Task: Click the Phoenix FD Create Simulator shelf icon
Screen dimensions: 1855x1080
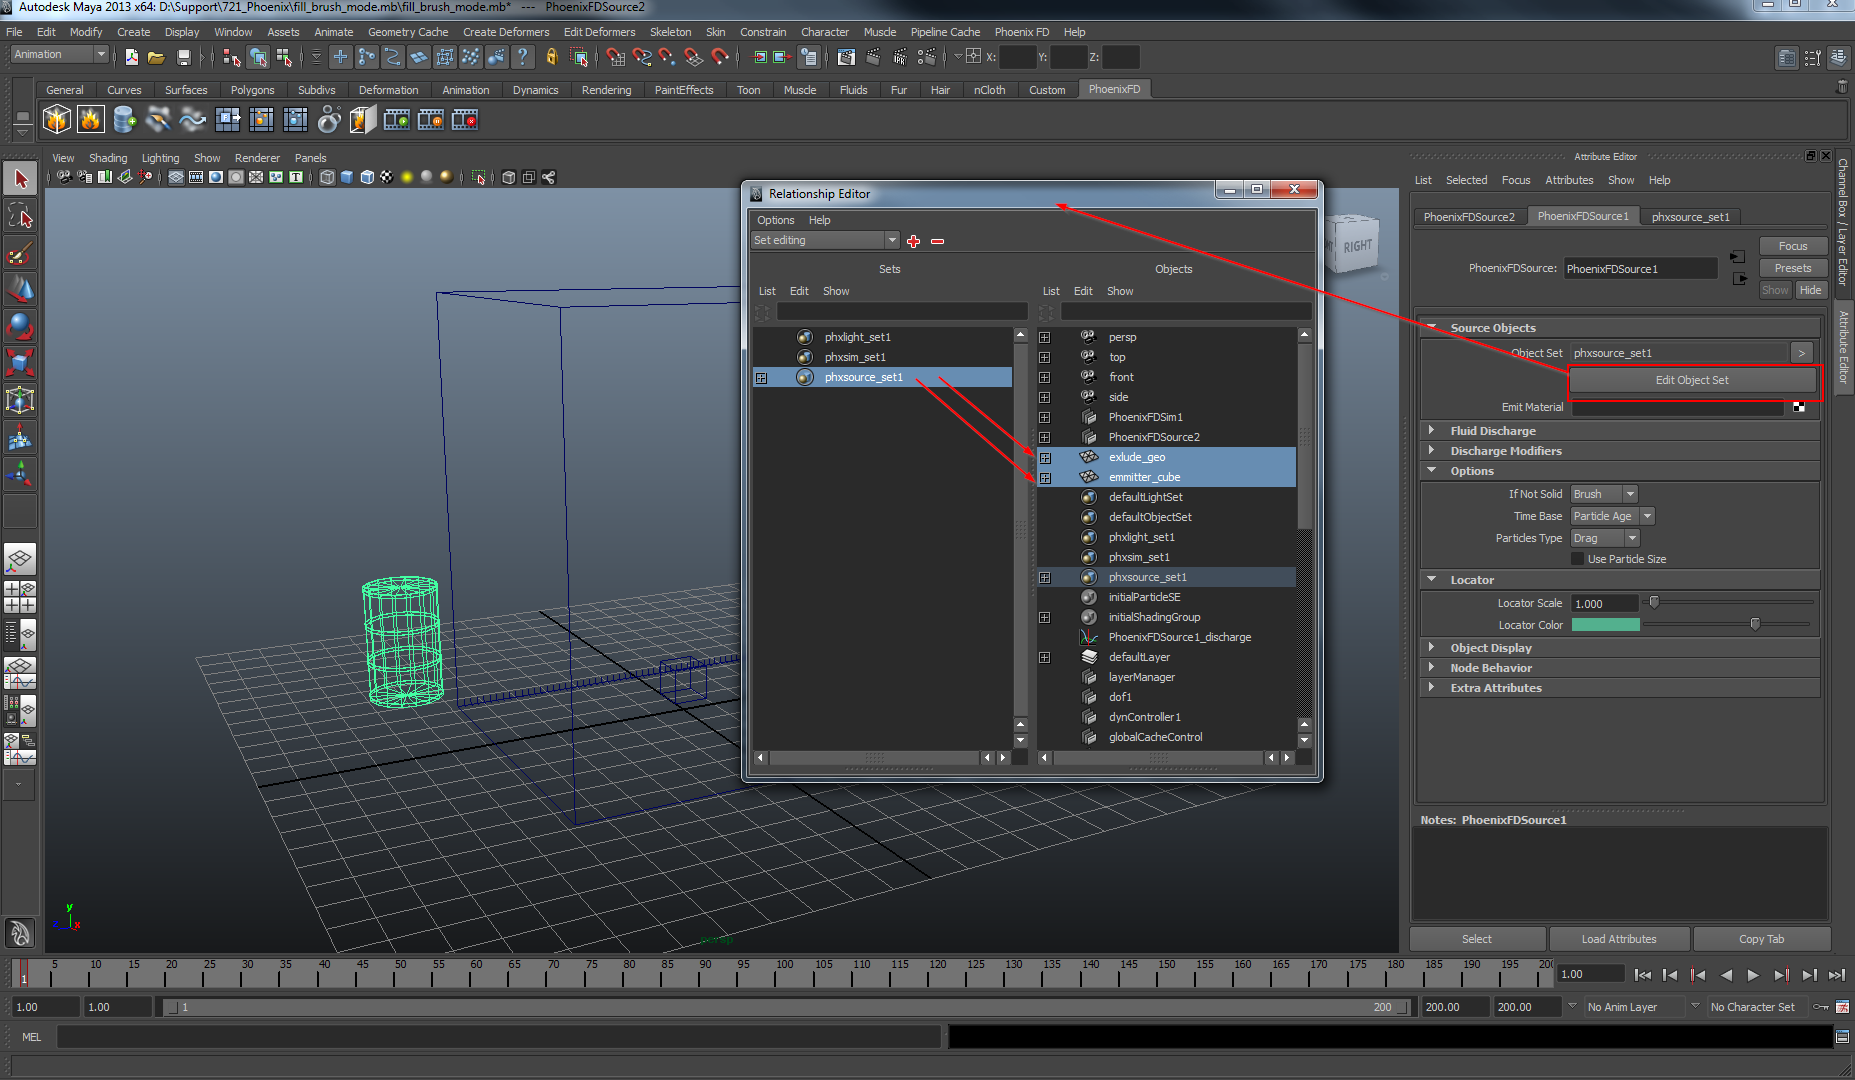Action: pos(57,120)
